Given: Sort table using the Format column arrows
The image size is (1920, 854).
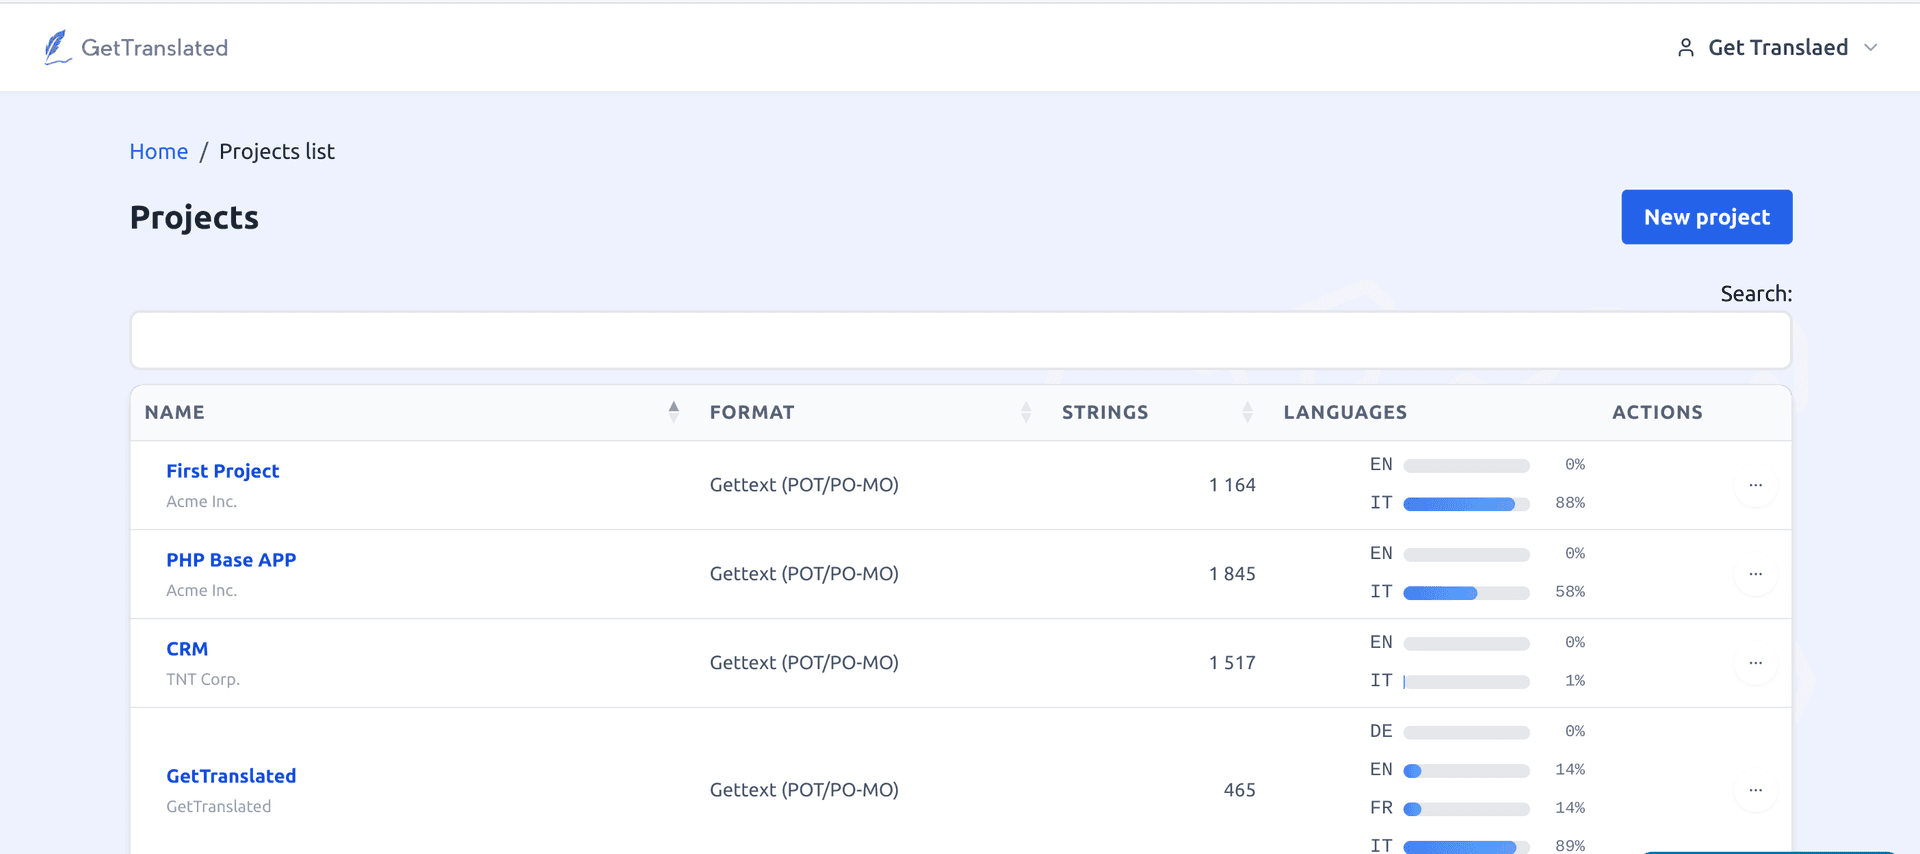Looking at the screenshot, I should tap(1026, 412).
